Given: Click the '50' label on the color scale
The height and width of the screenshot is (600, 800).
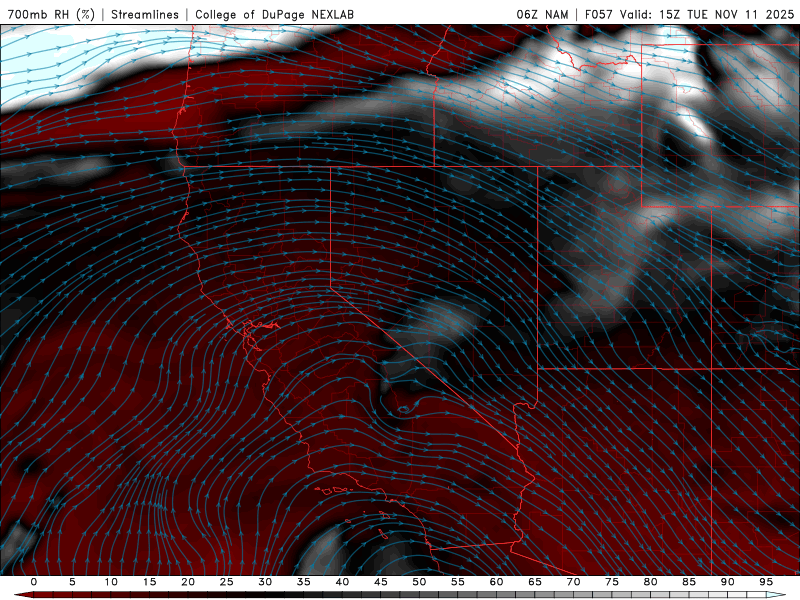Looking at the screenshot, I should [419, 582].
